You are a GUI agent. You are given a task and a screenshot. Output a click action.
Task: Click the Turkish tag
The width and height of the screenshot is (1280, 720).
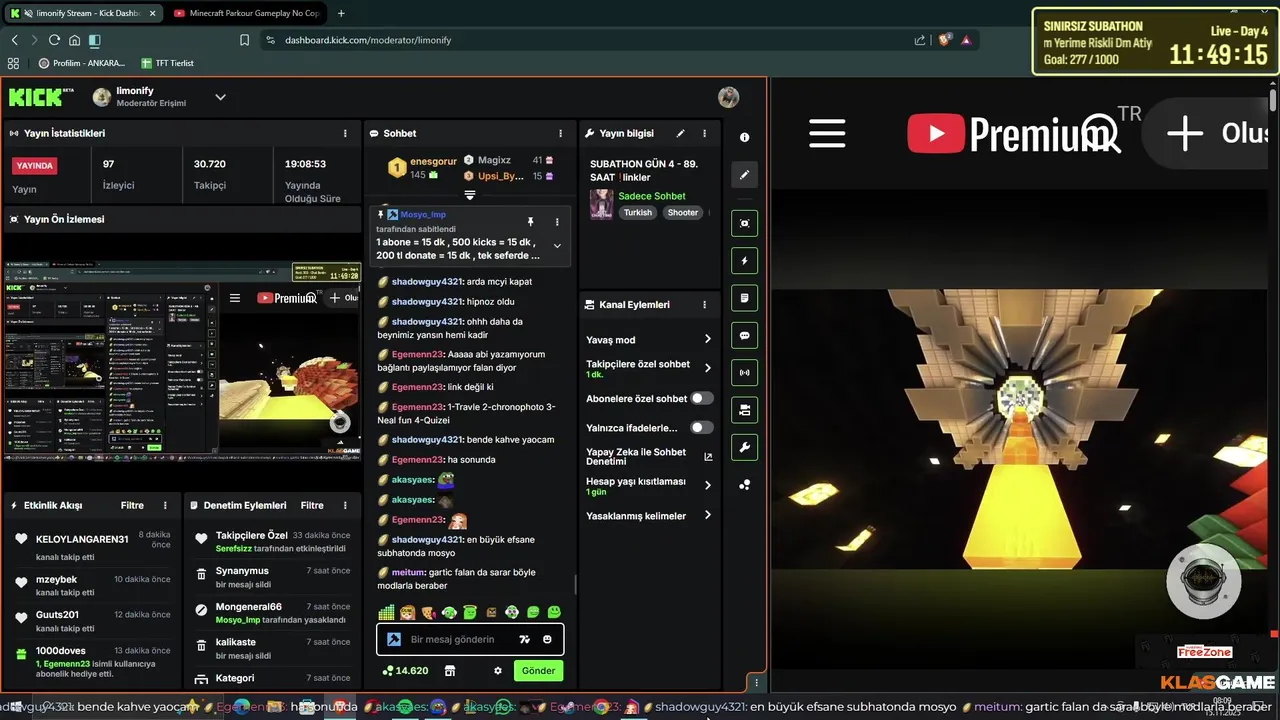[638, 213]
